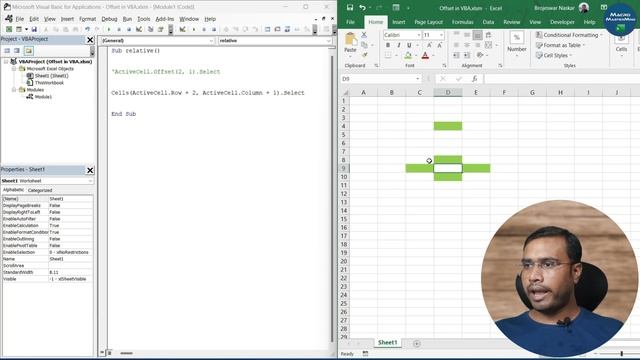640x360 pixels.
Task: Click the Sheet1 tab in Excel
Action: point(387,342)
